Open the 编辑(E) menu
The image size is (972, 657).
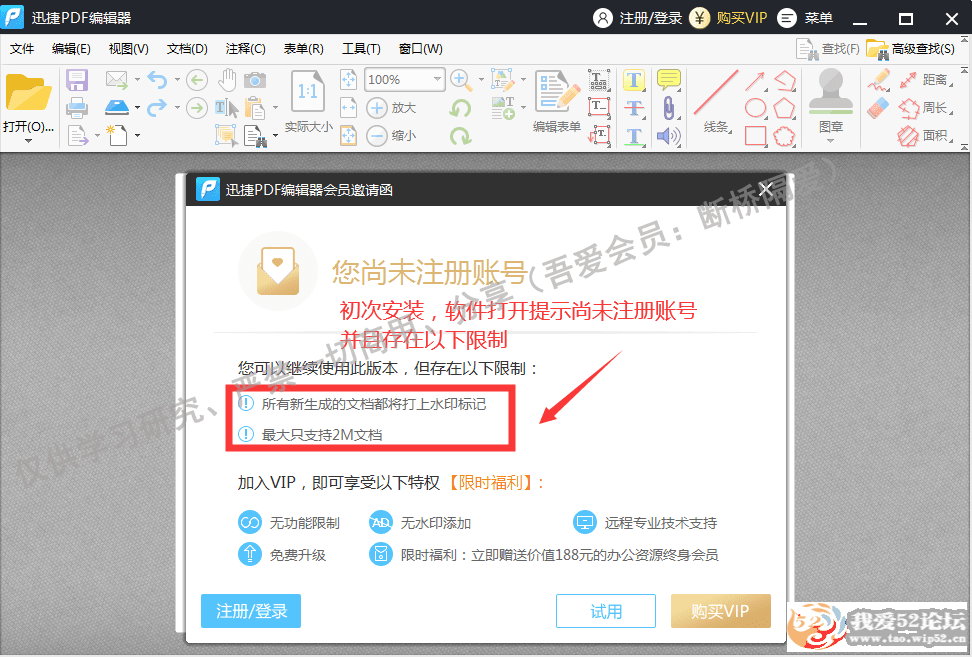pyautogui.click(x=71, y=49)
